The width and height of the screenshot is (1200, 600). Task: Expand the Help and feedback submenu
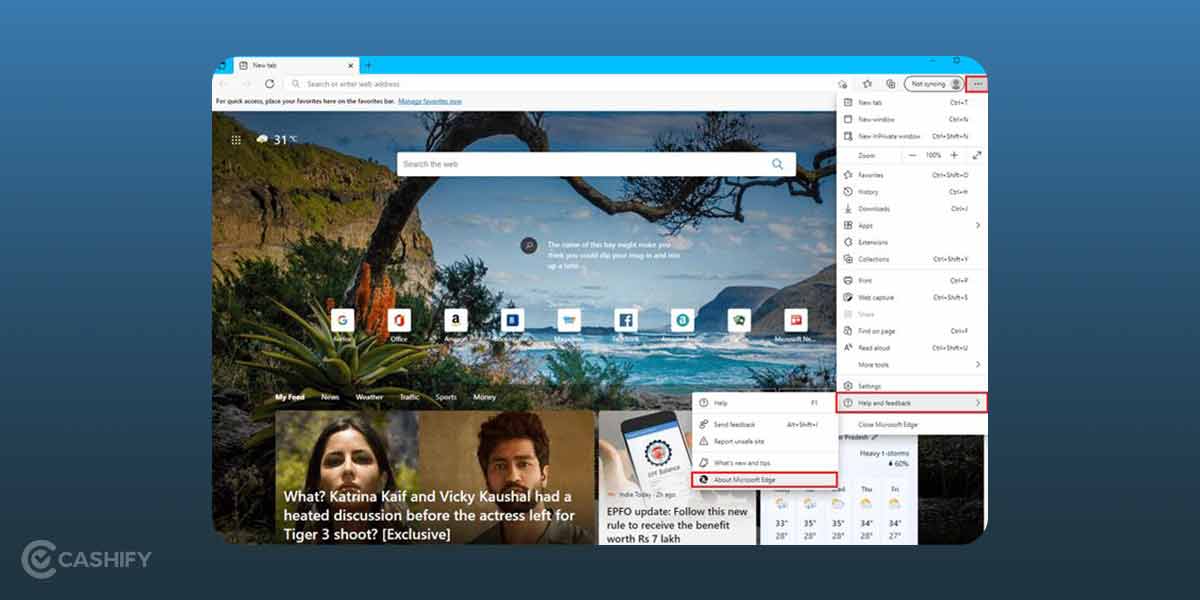click(x=980, y=403)
